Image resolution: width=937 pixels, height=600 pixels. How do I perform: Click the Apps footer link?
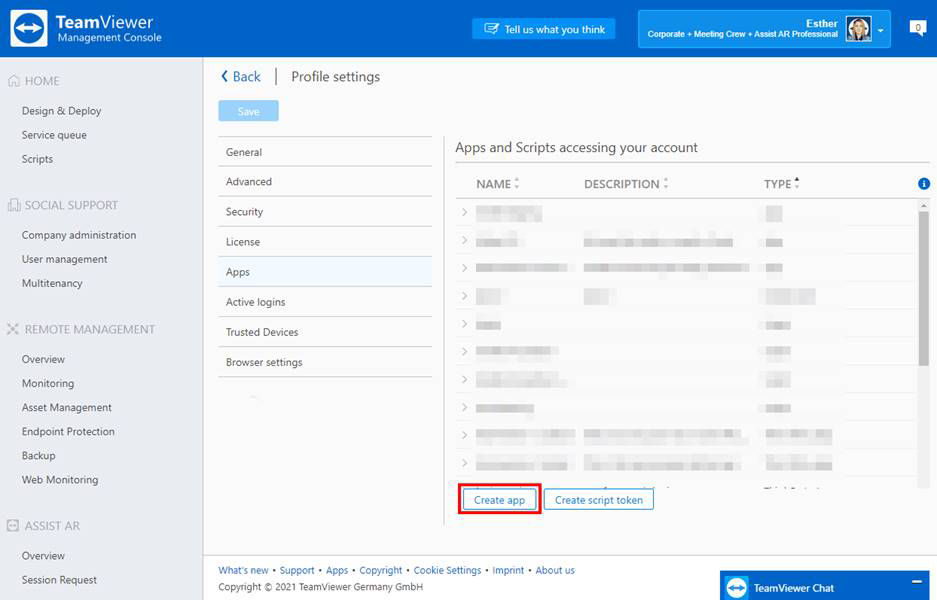337,570
